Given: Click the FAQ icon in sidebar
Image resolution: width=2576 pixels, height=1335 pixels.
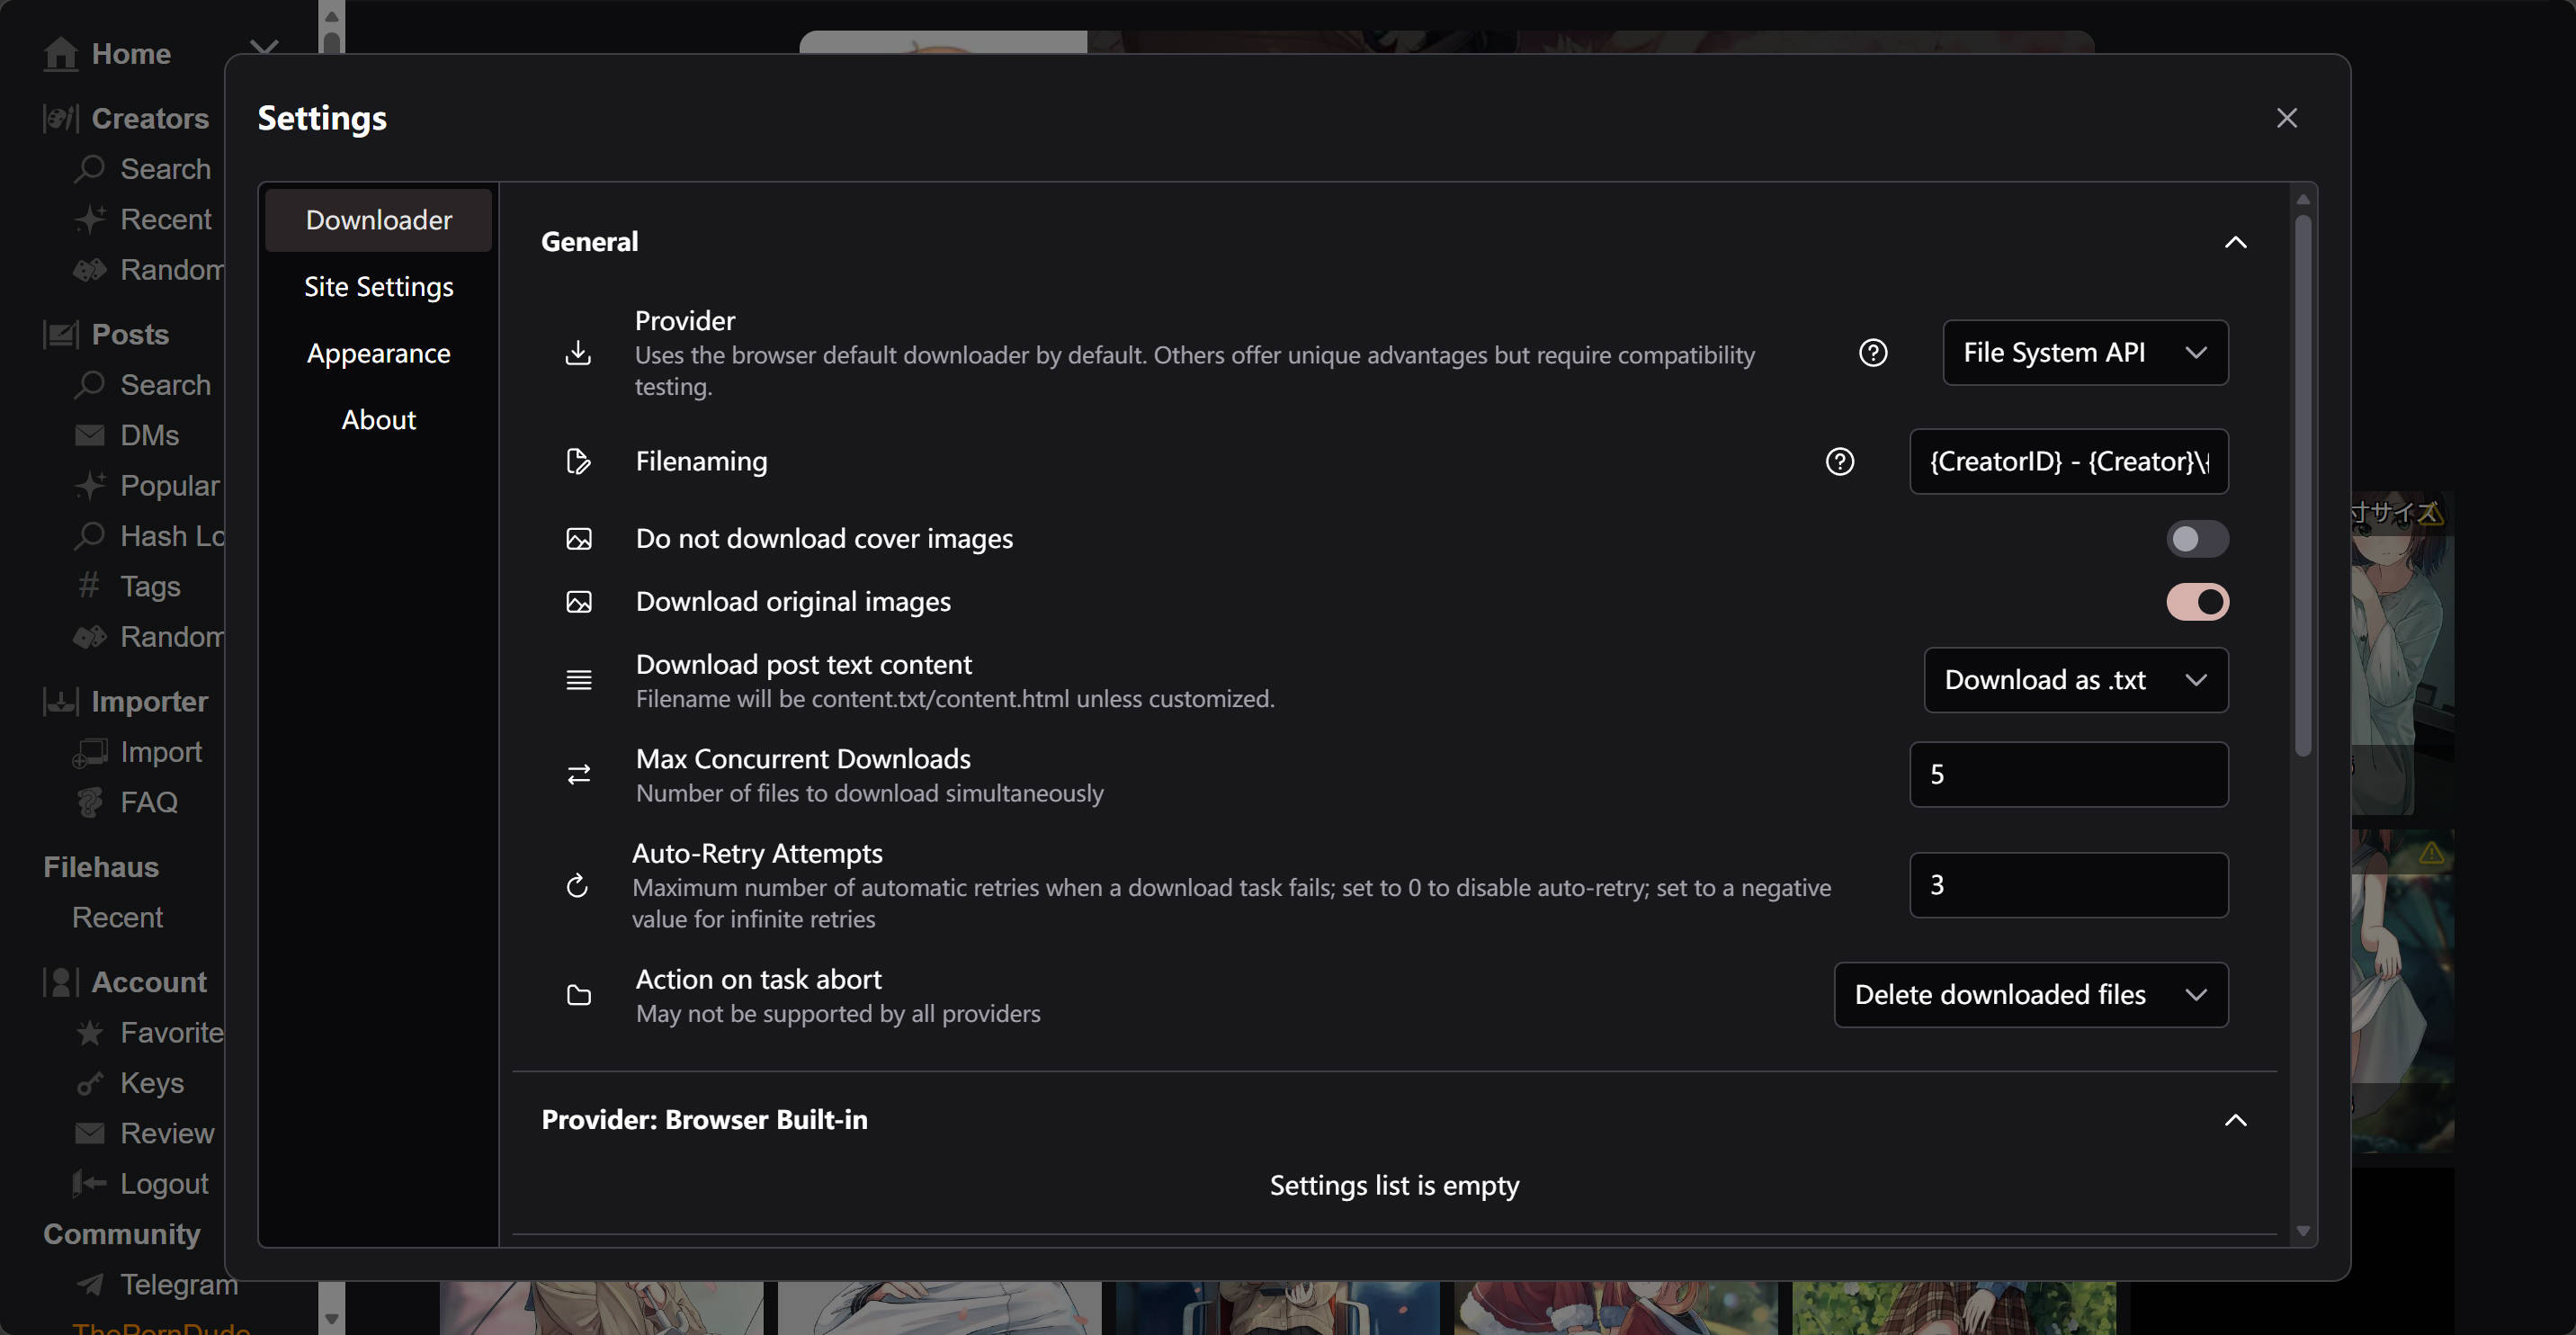Looking at the screenshot, I should tap(90, 802).
